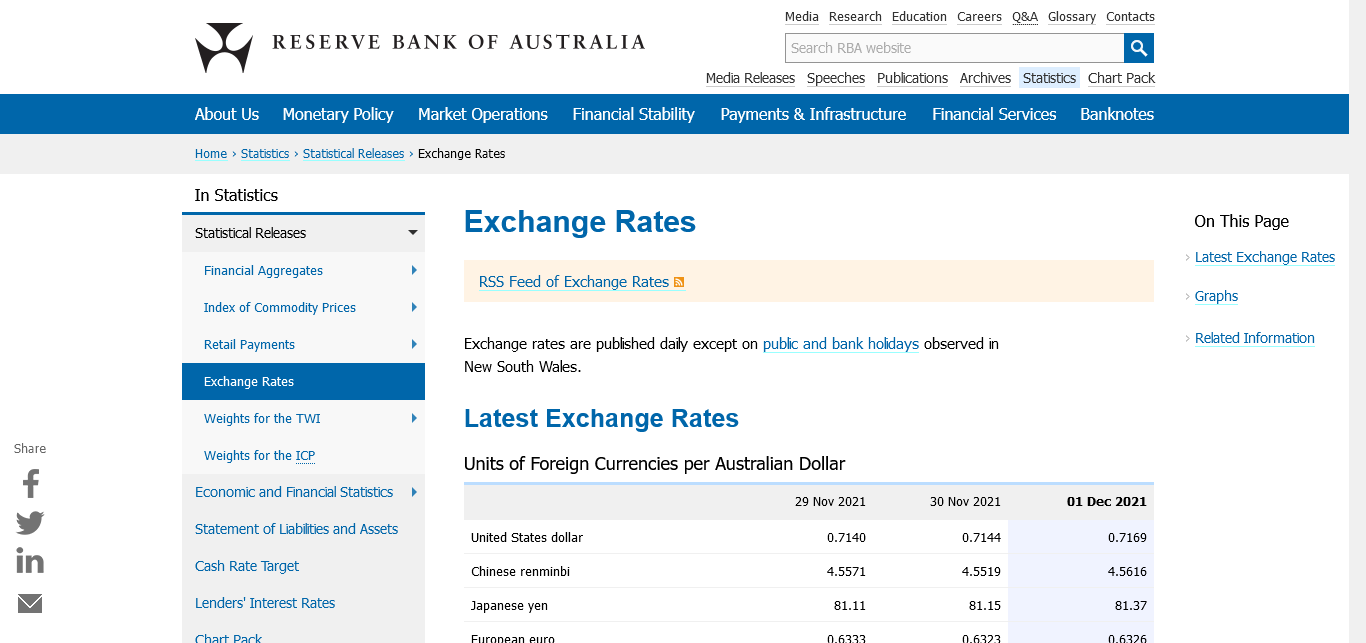This screenshot has height=643, width=1366.
Task: Click the Search RBA website field
Action: (954, 48)
